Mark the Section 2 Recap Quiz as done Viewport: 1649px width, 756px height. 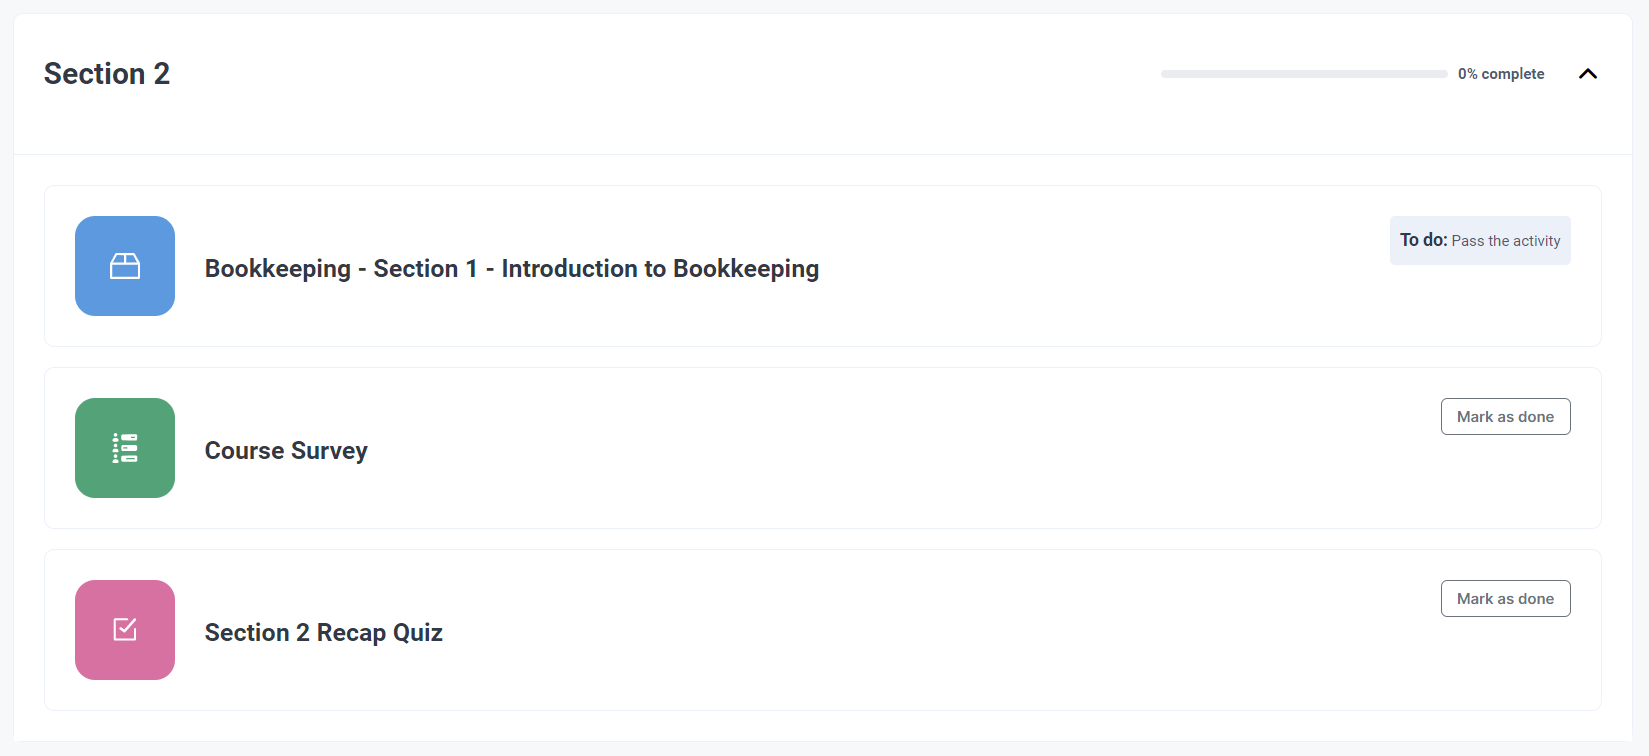1505,598
